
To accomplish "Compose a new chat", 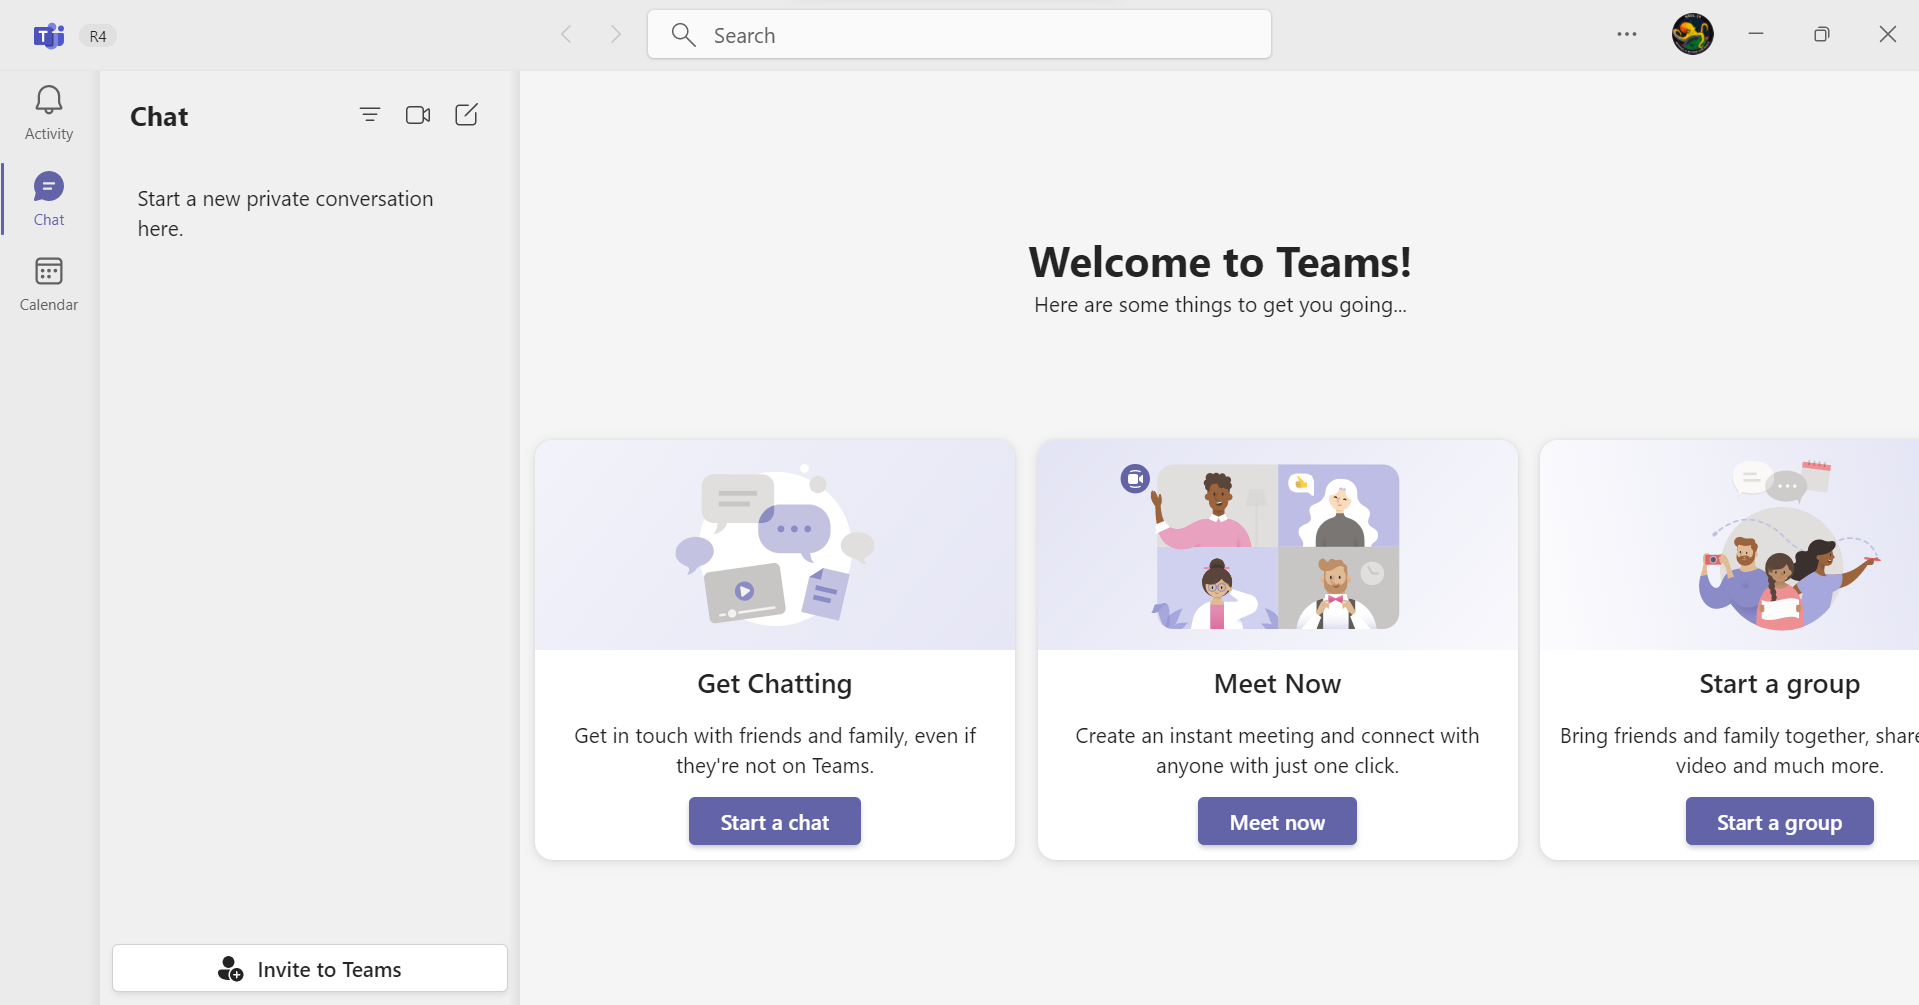I will point(466,115).
